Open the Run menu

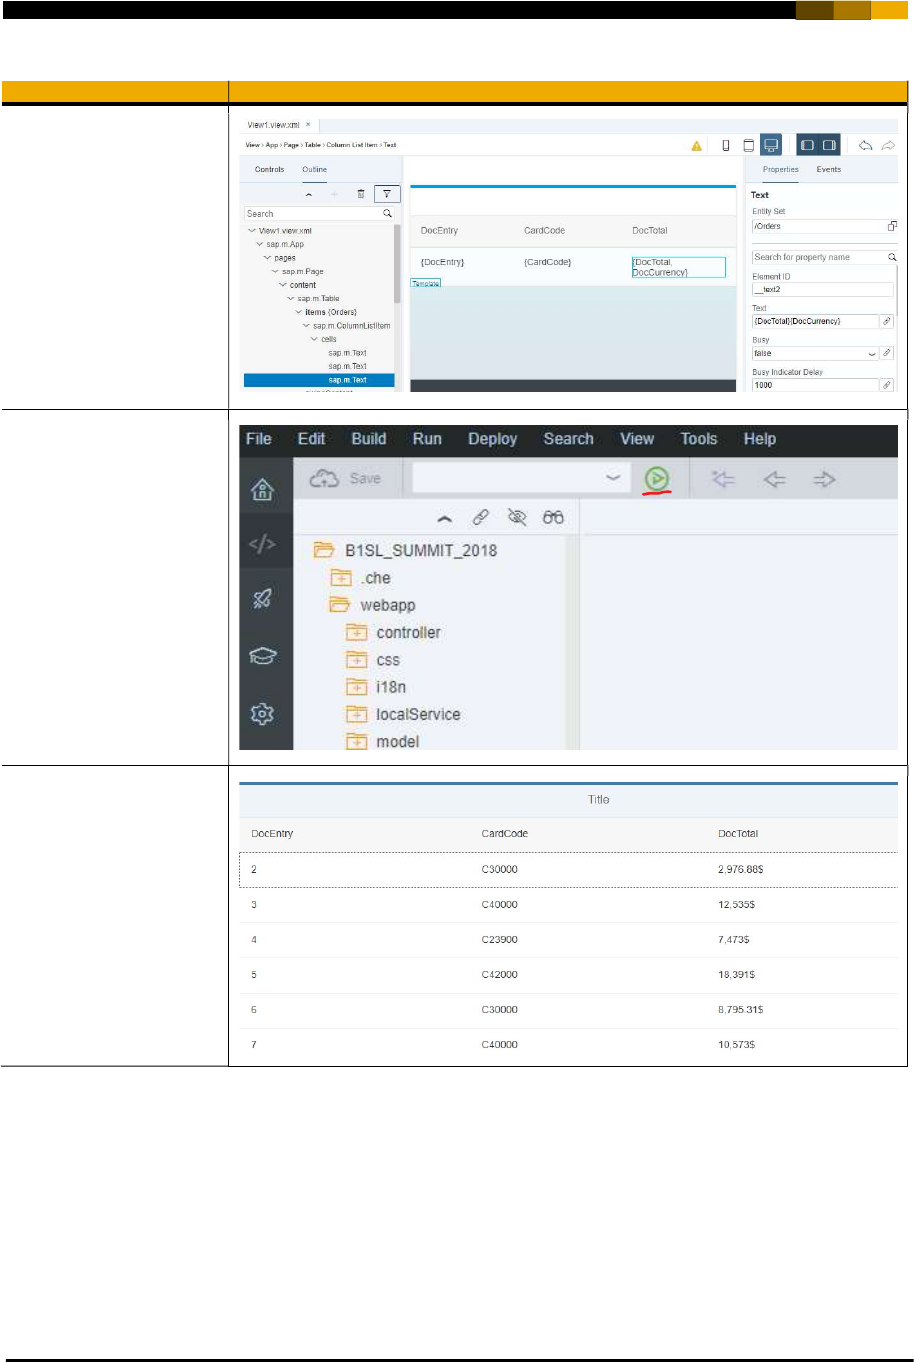[x=427, y=439]
